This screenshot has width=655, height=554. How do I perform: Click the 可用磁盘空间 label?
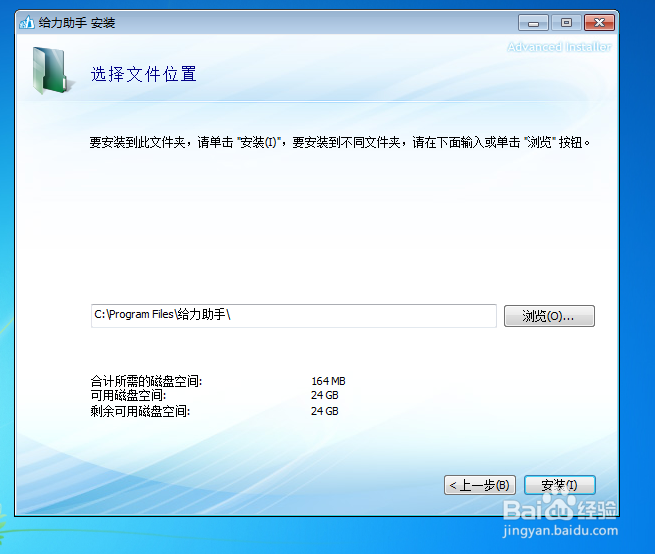[x=128, y=395]
